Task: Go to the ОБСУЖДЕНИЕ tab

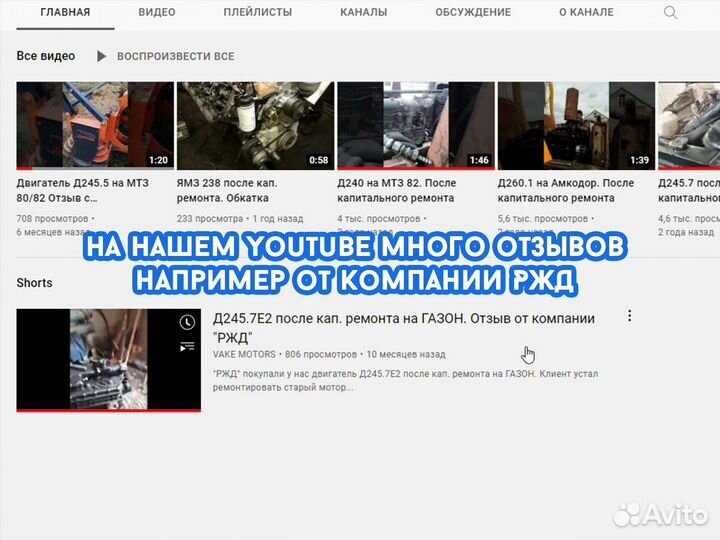Action: (473, 12)
